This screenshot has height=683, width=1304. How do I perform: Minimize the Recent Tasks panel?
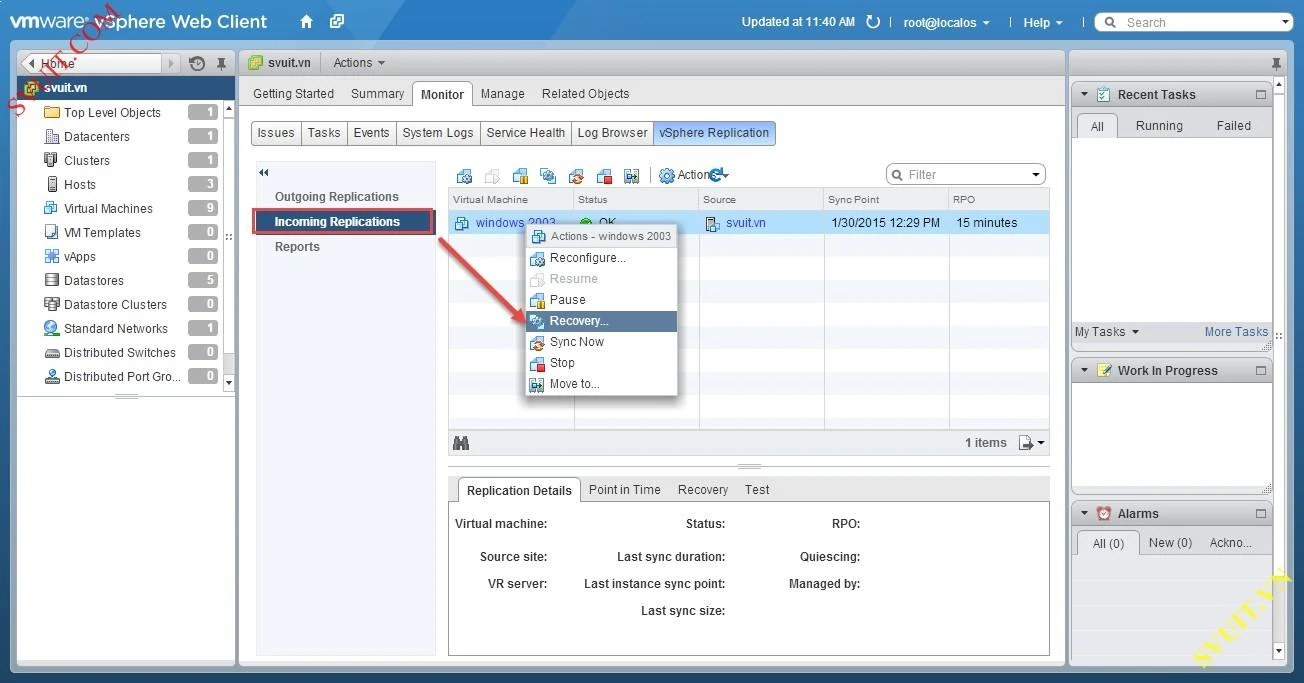[x=1261, y=95]
